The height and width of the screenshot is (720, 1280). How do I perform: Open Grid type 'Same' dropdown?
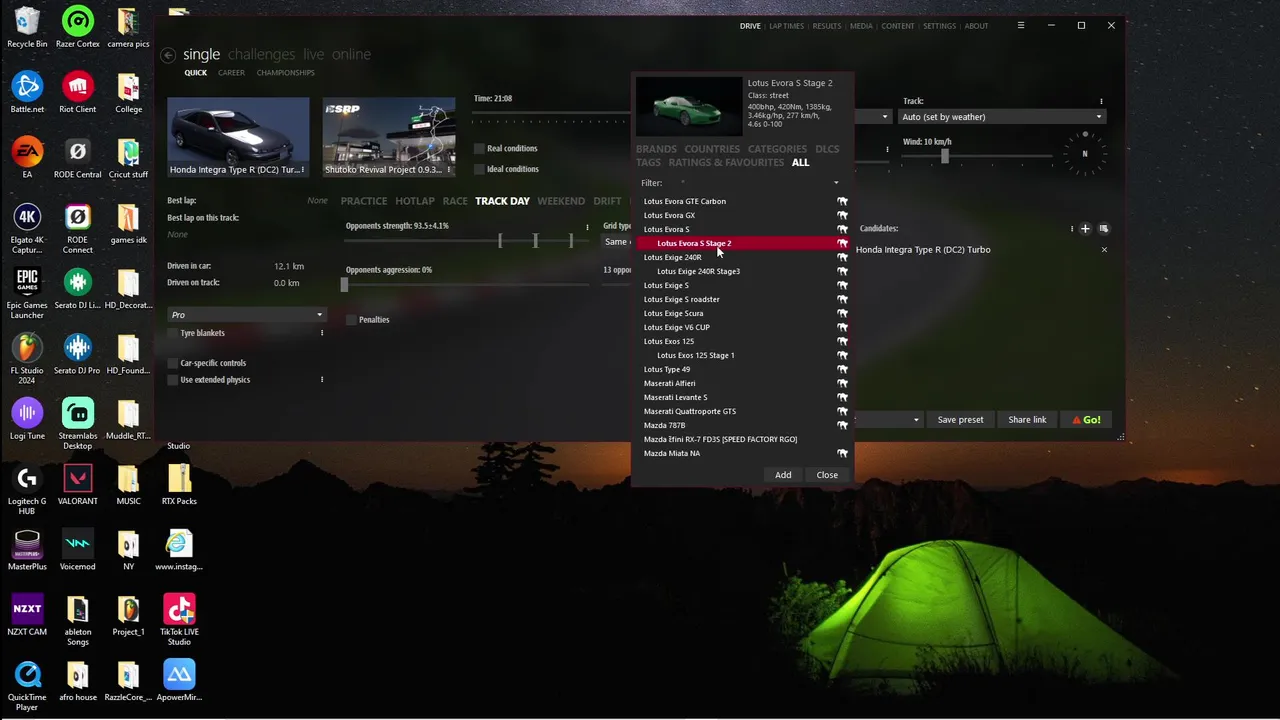(616, 242)
